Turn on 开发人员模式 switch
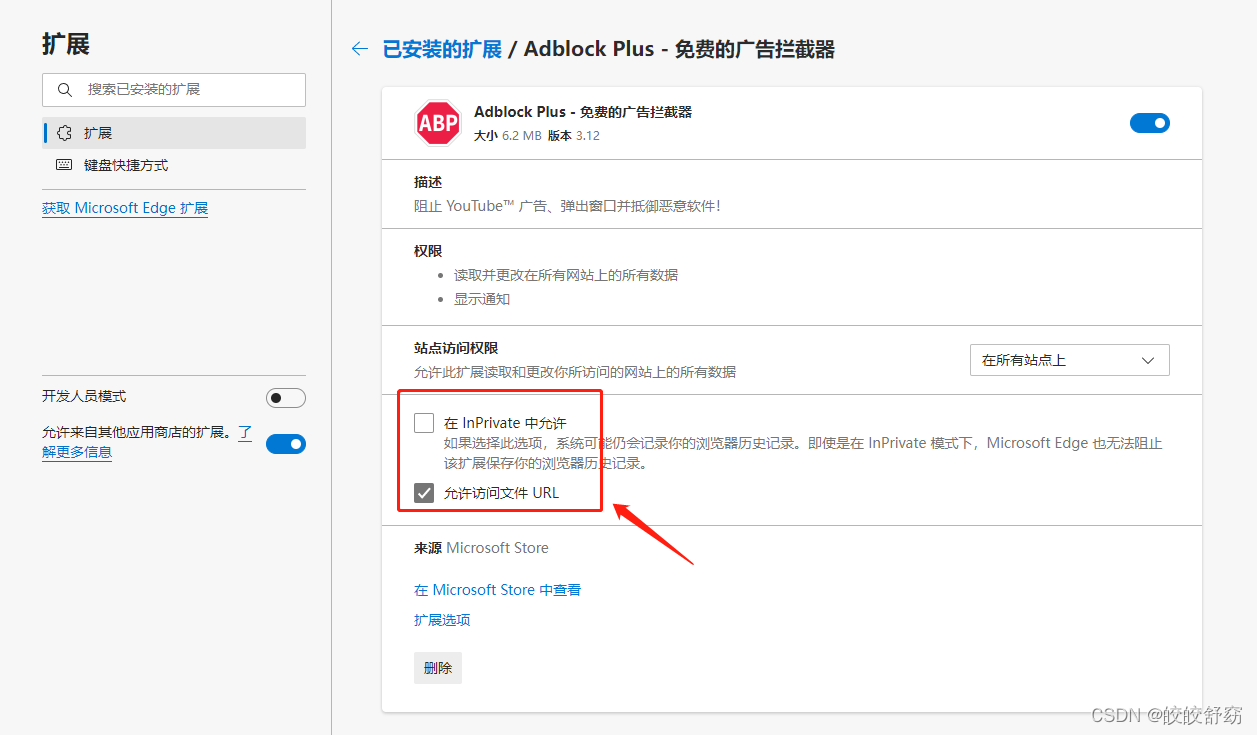 click(x=286, y=398)
